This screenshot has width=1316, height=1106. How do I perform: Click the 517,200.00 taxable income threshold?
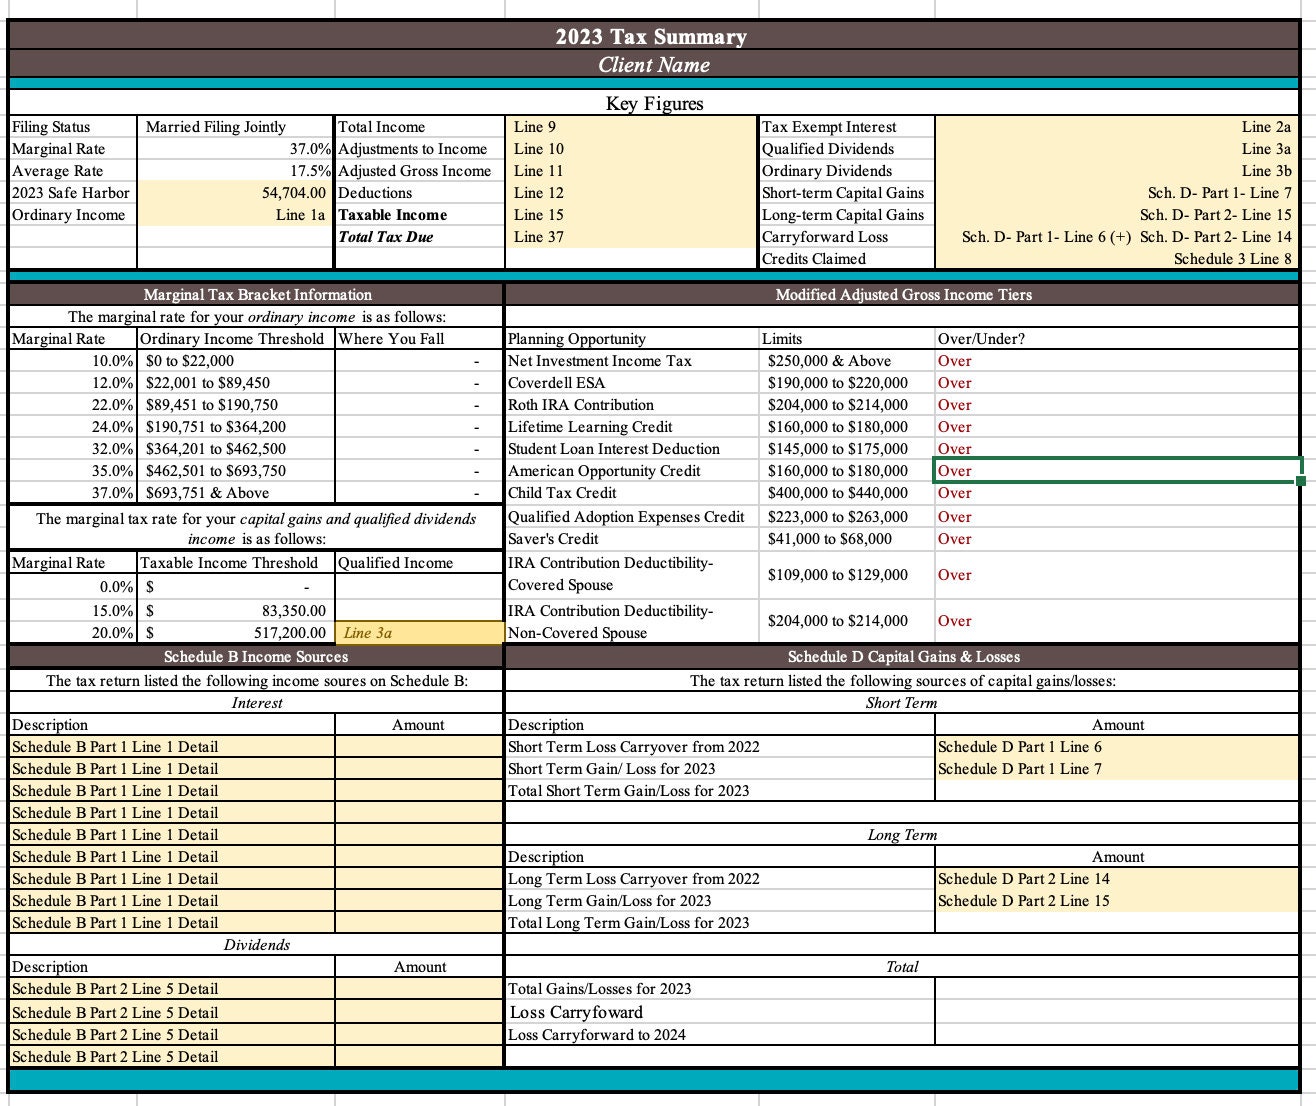click(x=236, y=633)
